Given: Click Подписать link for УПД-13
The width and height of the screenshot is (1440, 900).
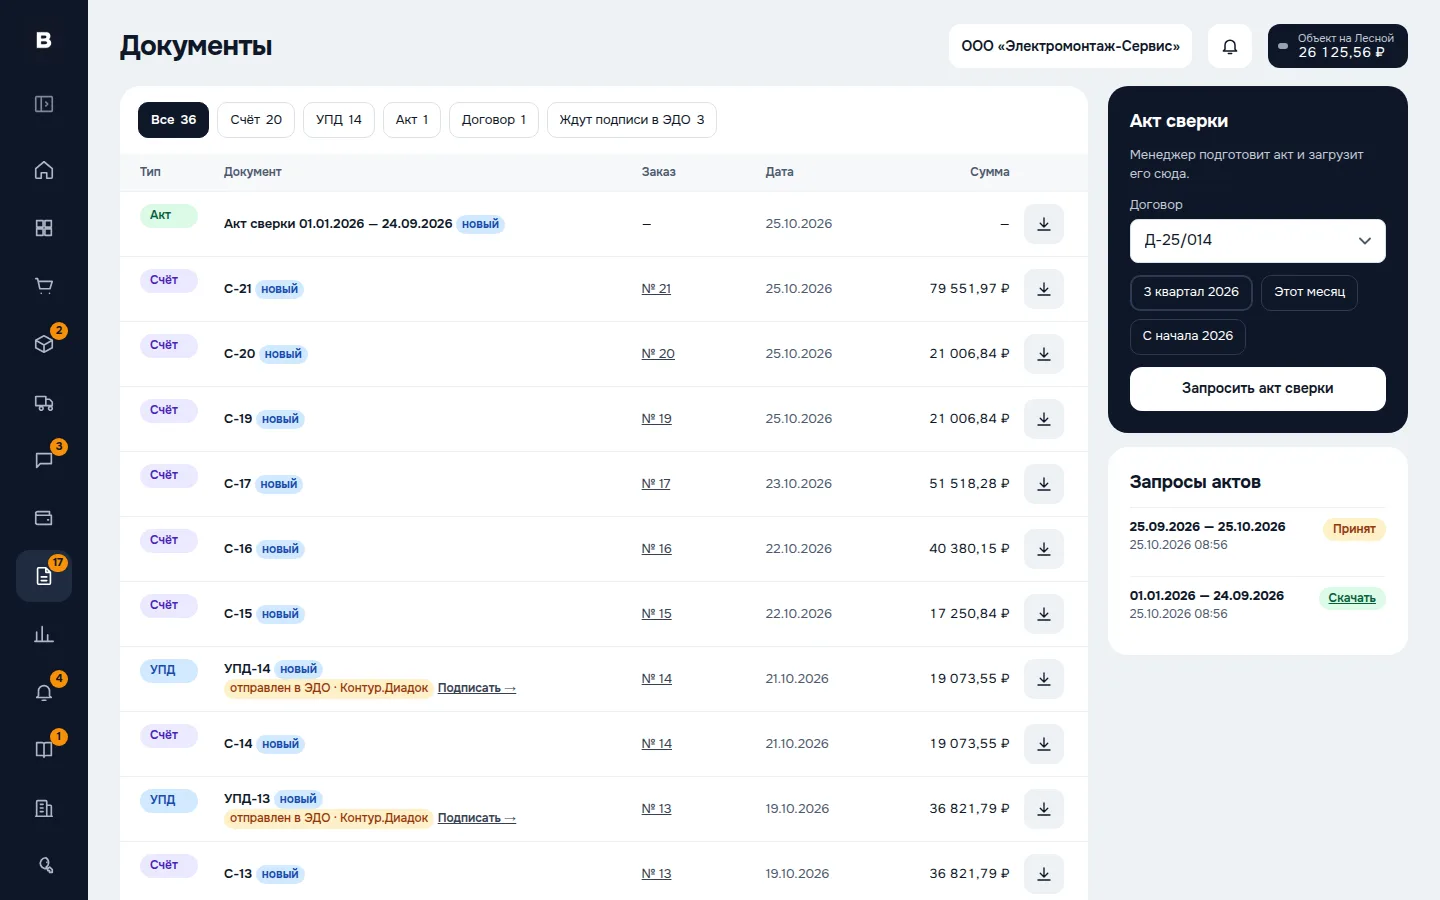Looking at the screenshot, I should pyautogui.click(x=477, y=818).
